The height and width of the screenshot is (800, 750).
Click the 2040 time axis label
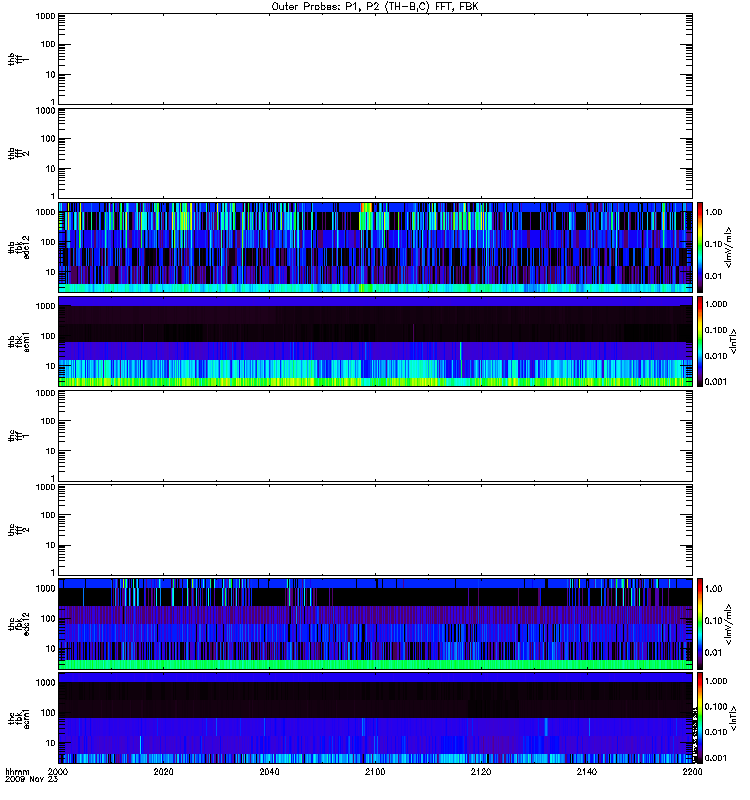pyautogui.click(x=269, y=771)
